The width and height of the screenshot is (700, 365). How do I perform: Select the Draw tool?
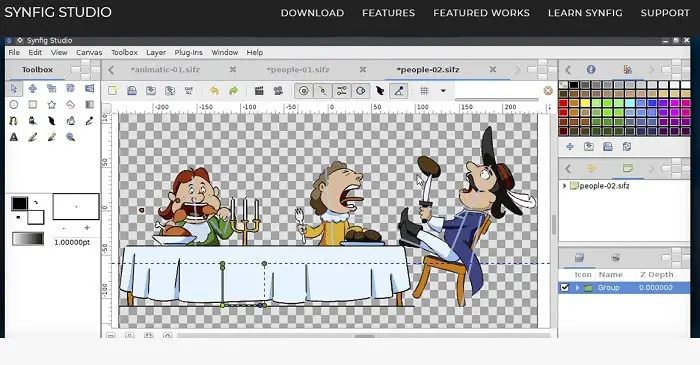click(33, 121)
